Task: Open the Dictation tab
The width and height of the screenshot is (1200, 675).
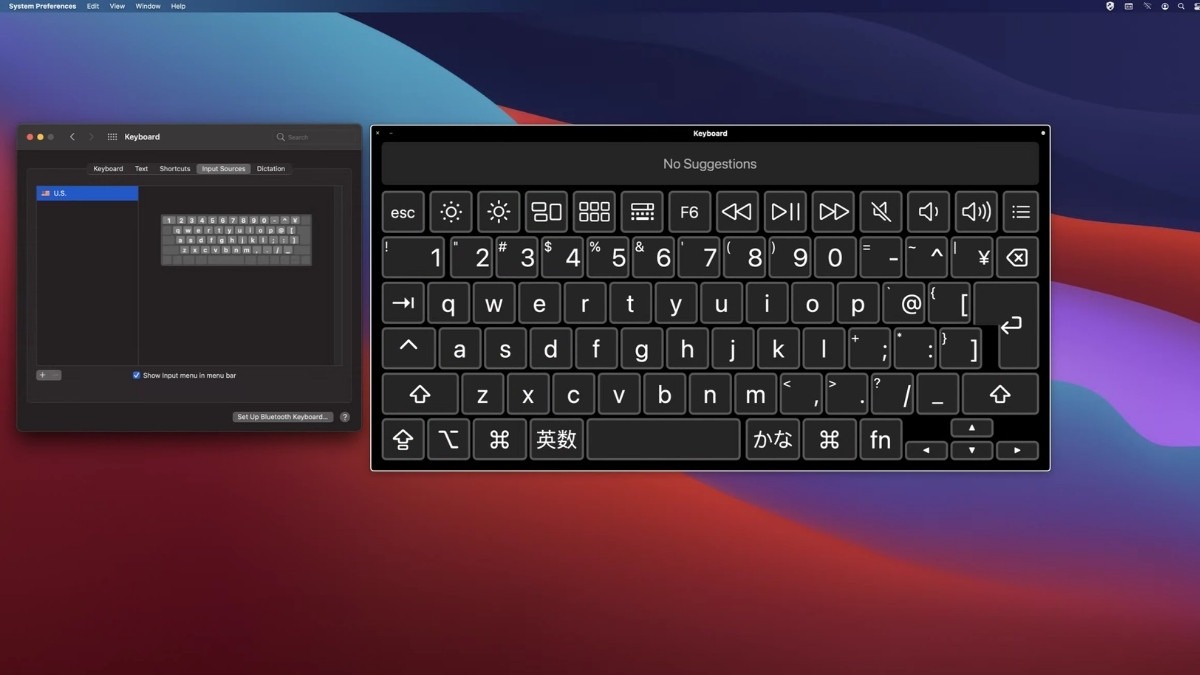Action: (271, 169)
